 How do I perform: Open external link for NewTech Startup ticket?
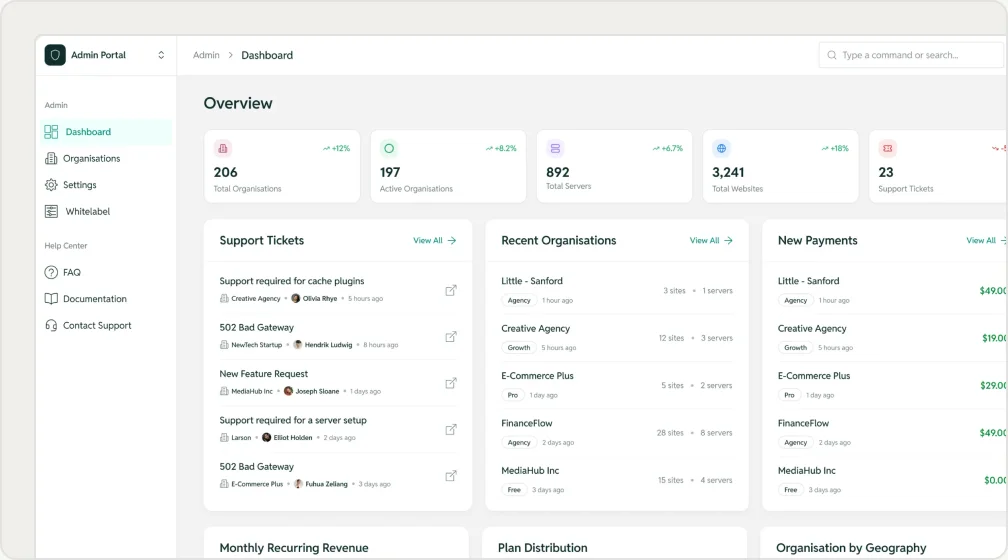point(451,337)
